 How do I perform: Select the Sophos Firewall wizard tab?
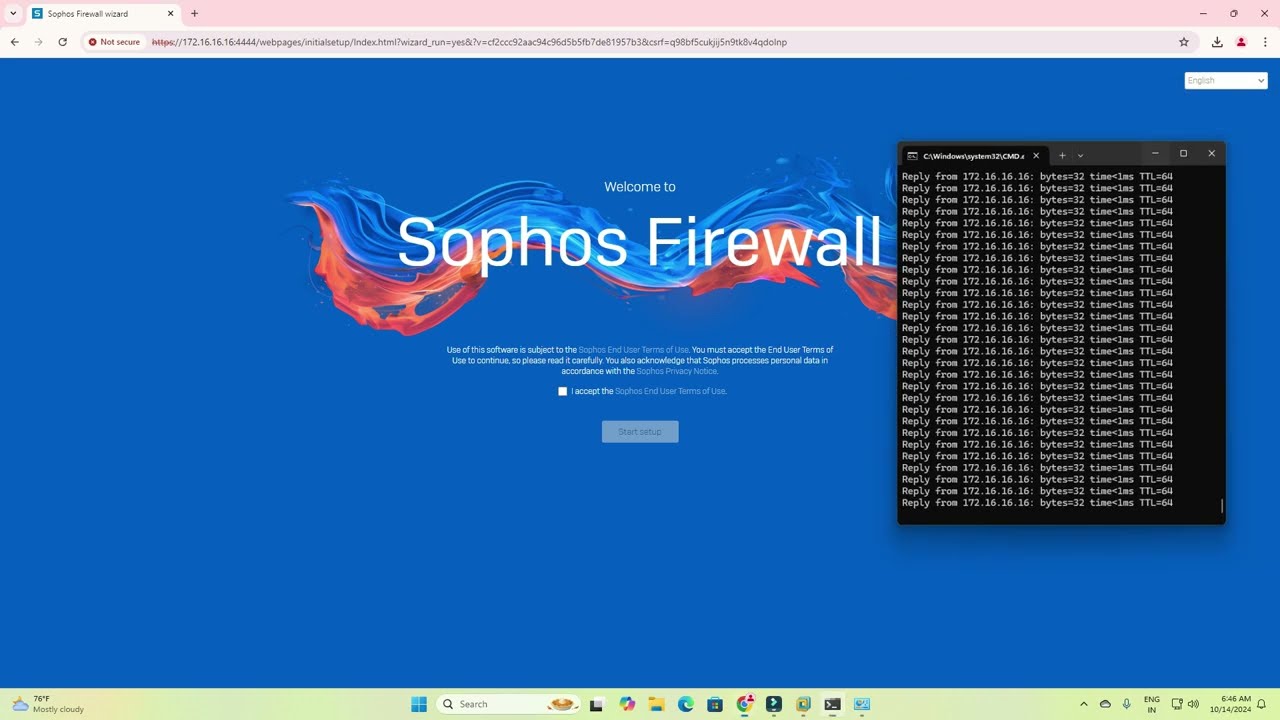pos(103,14)
